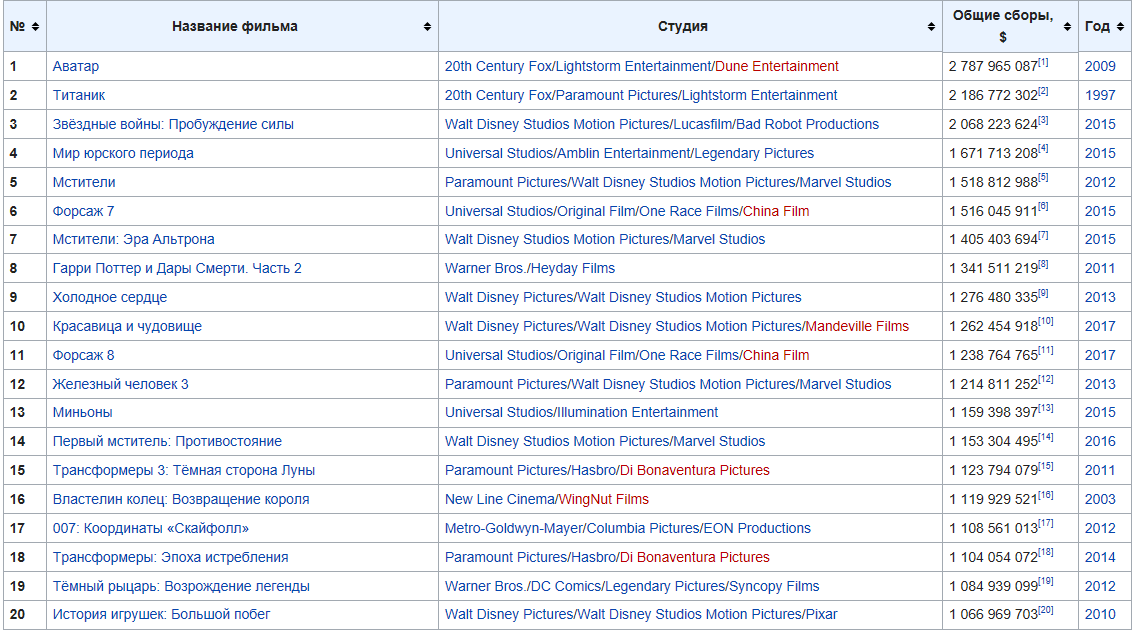
Task: Sort by Год using header arrows
Action: tap(1121, 27)
